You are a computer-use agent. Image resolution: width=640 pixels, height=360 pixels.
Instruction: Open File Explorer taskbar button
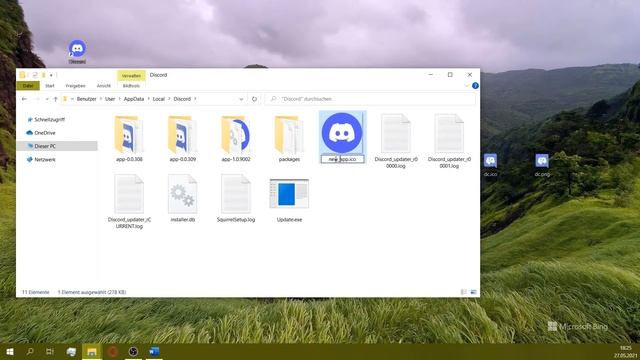click(92, 351)
